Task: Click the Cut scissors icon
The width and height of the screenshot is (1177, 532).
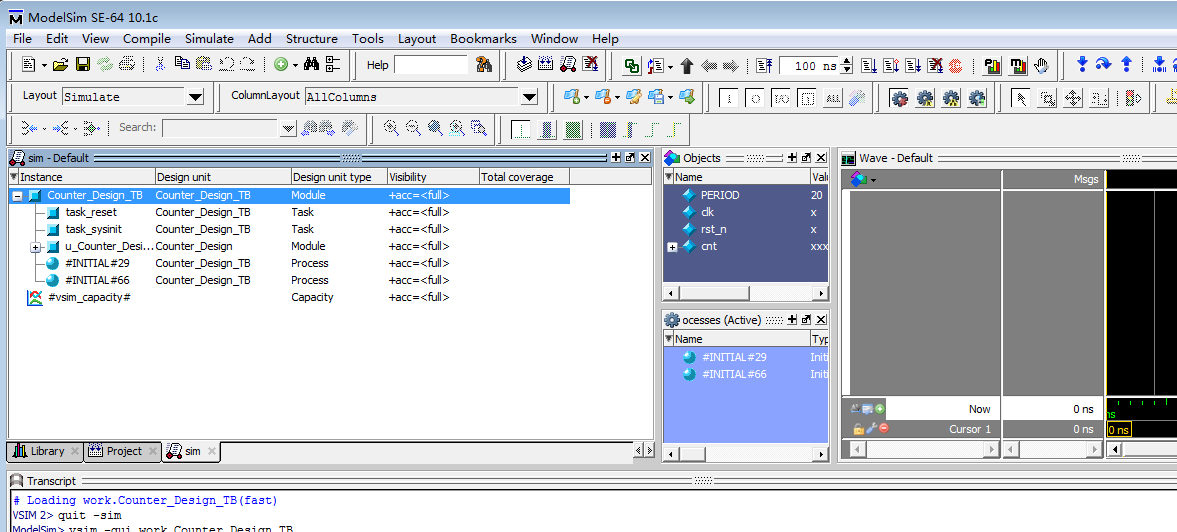Action: click(x=159, y=65)
